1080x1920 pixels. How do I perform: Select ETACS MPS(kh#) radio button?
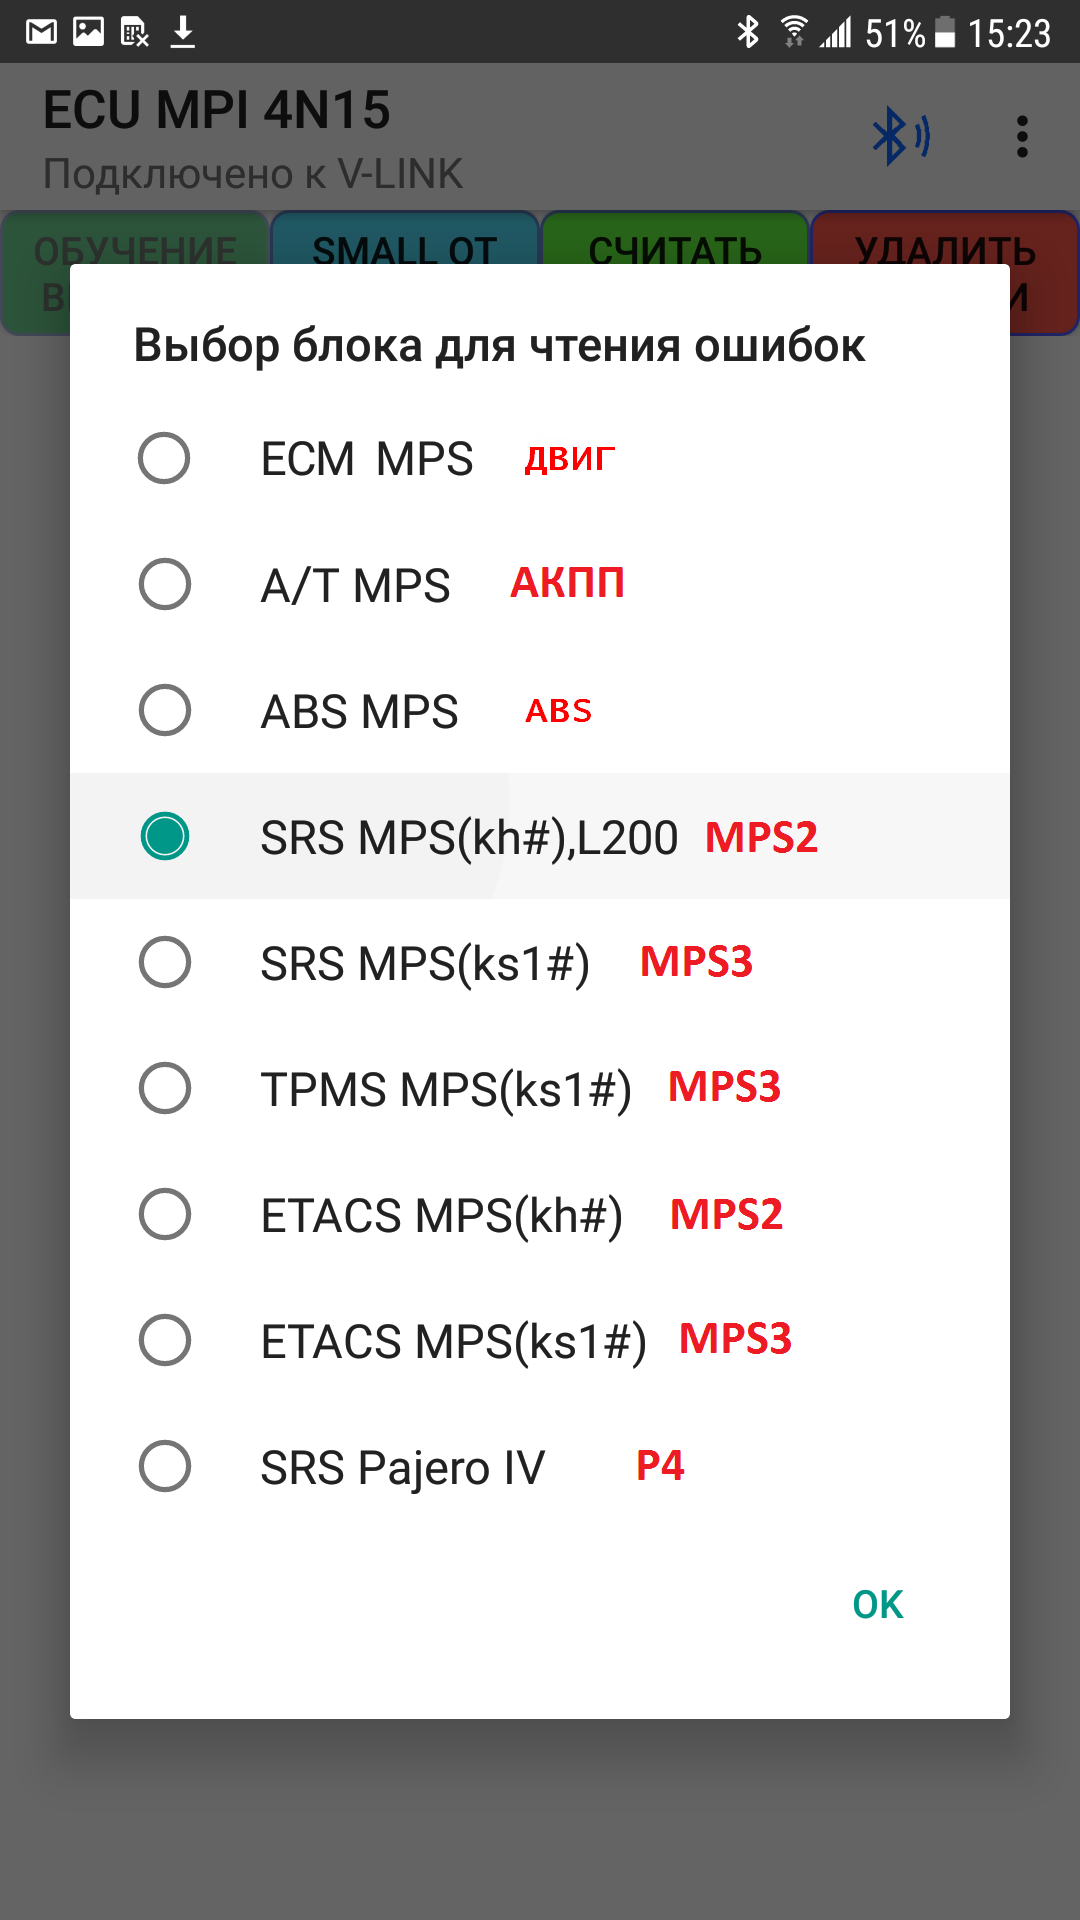pos(165,1215)
